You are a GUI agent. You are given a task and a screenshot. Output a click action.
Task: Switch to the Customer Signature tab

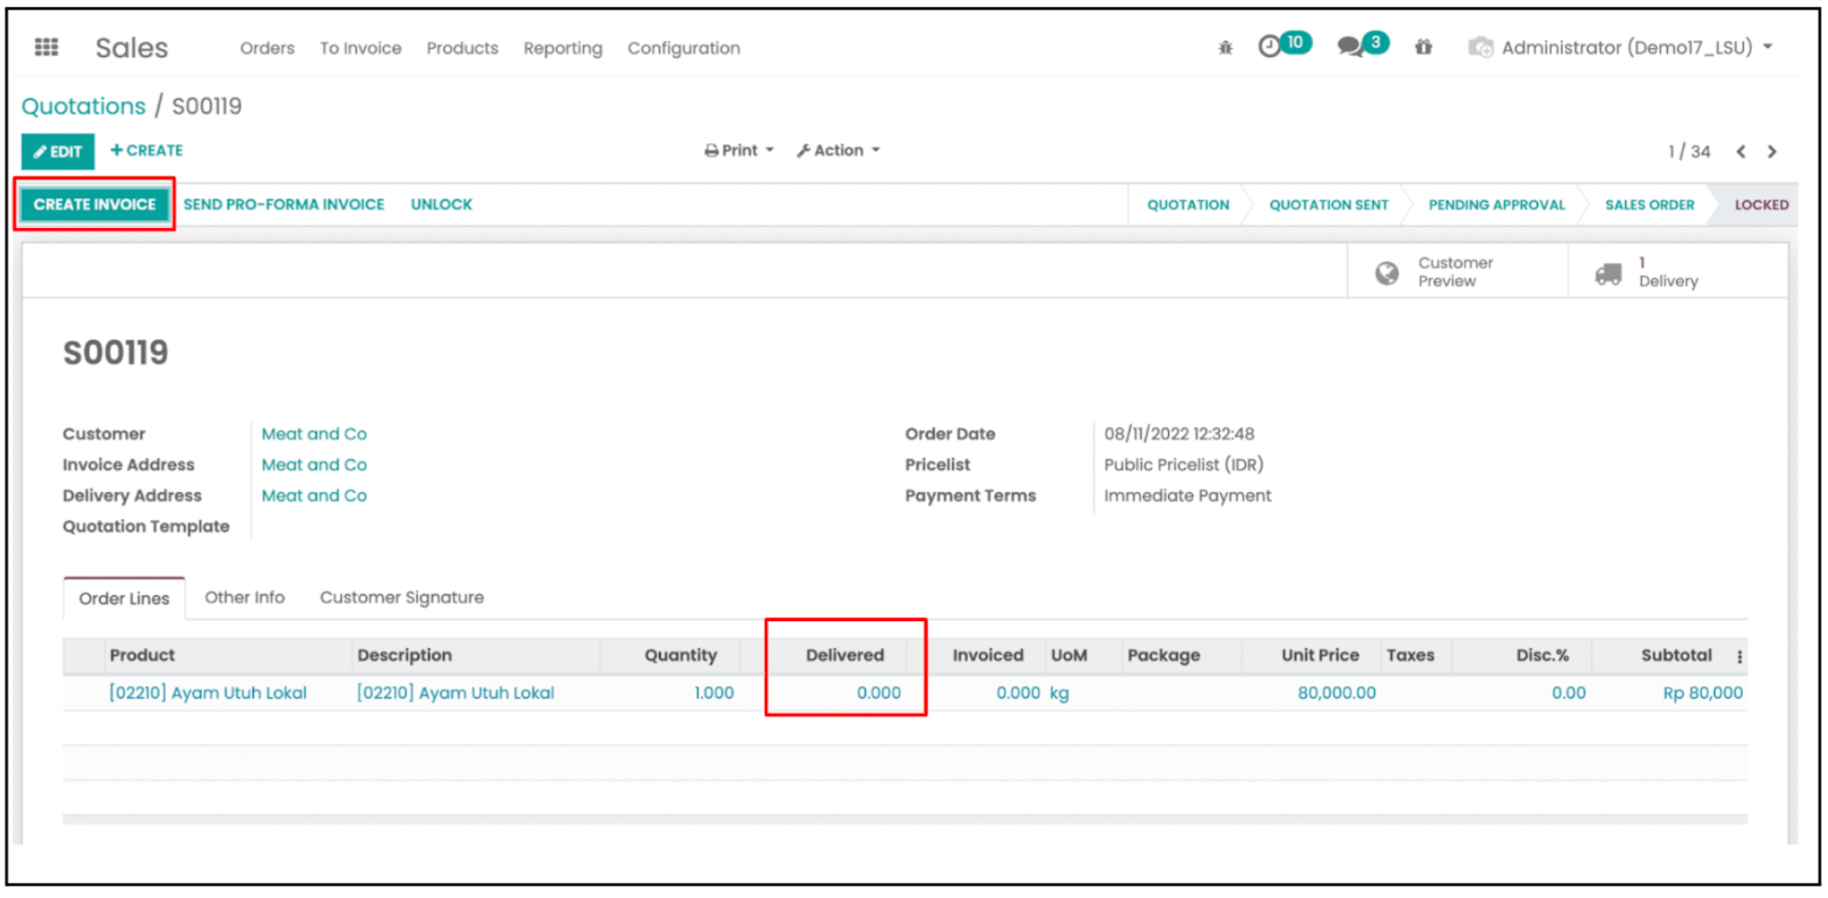[401, 597]
